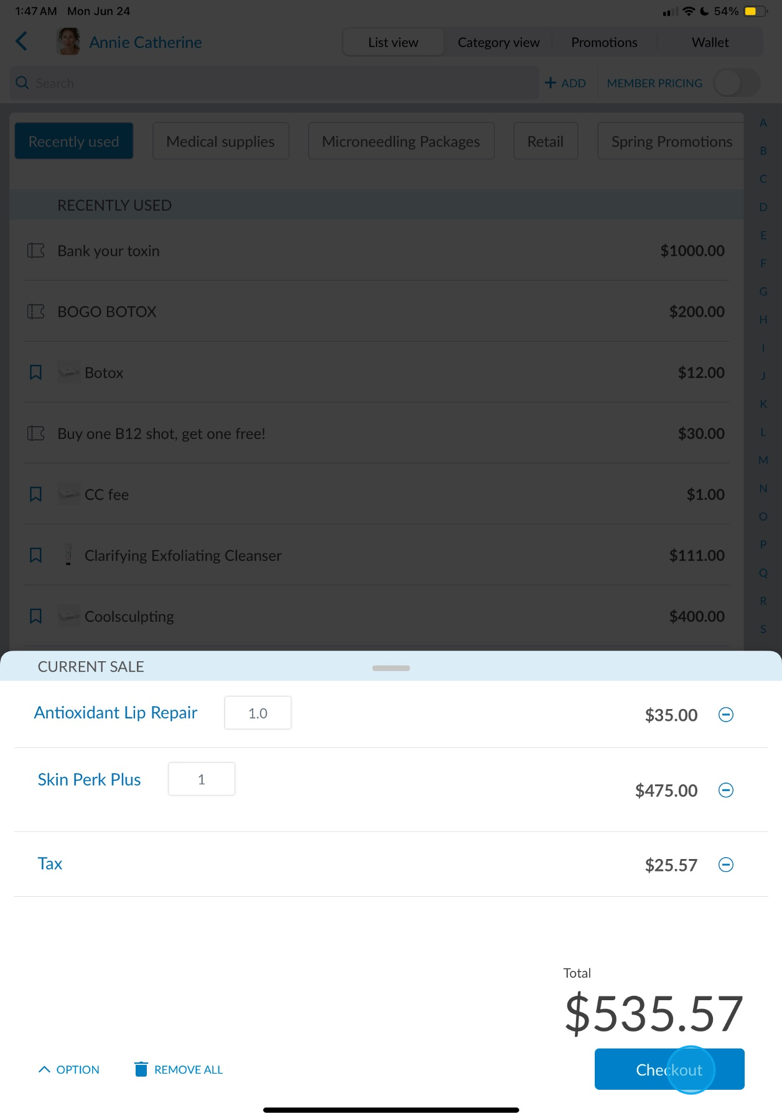Image resolution: width=782 pixels, height=1119 pixels.
Task: Tap the back arrow icon
Action: pyautogui.click(x=22, y=42)
